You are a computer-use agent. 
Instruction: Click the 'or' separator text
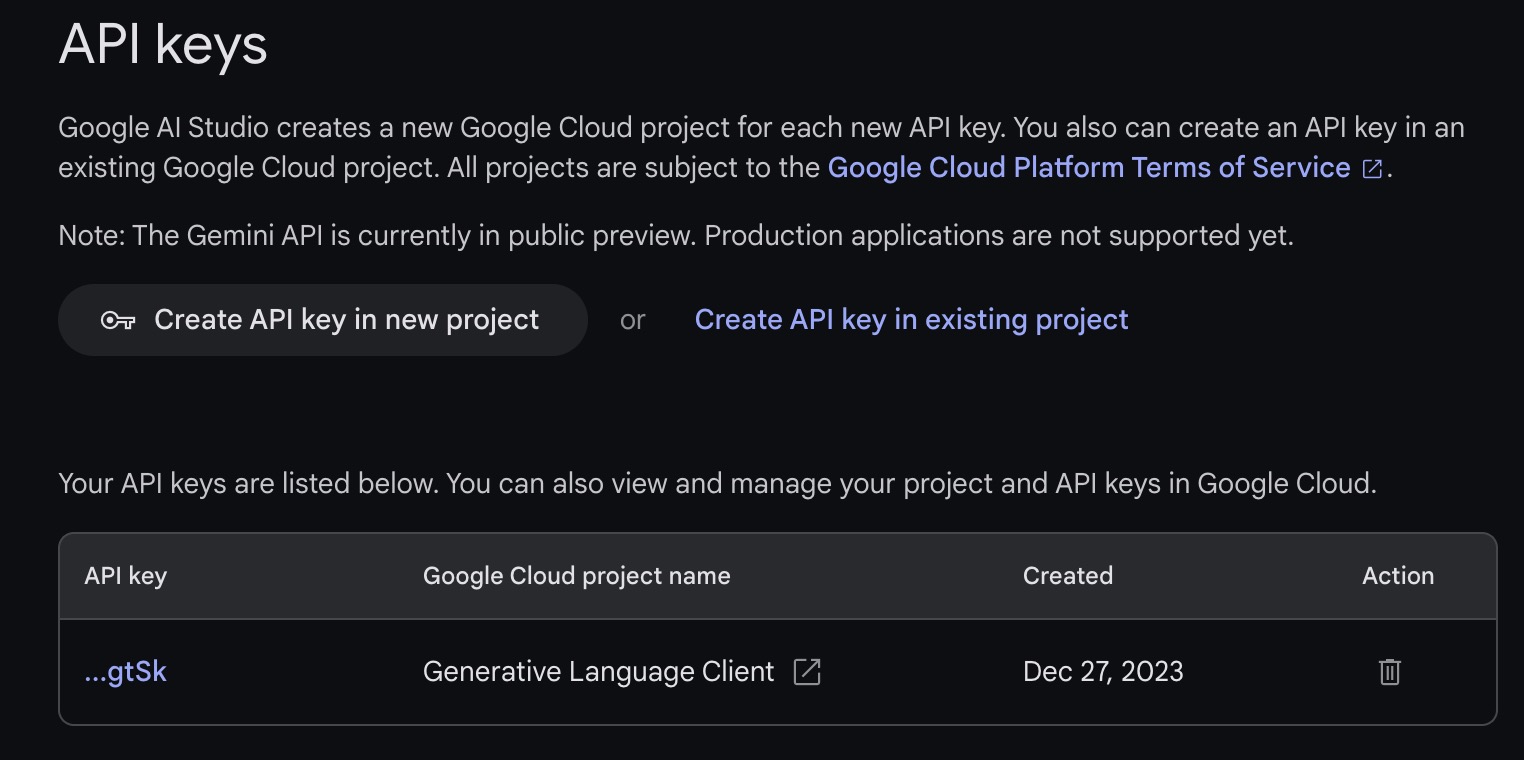pos(632,320)
